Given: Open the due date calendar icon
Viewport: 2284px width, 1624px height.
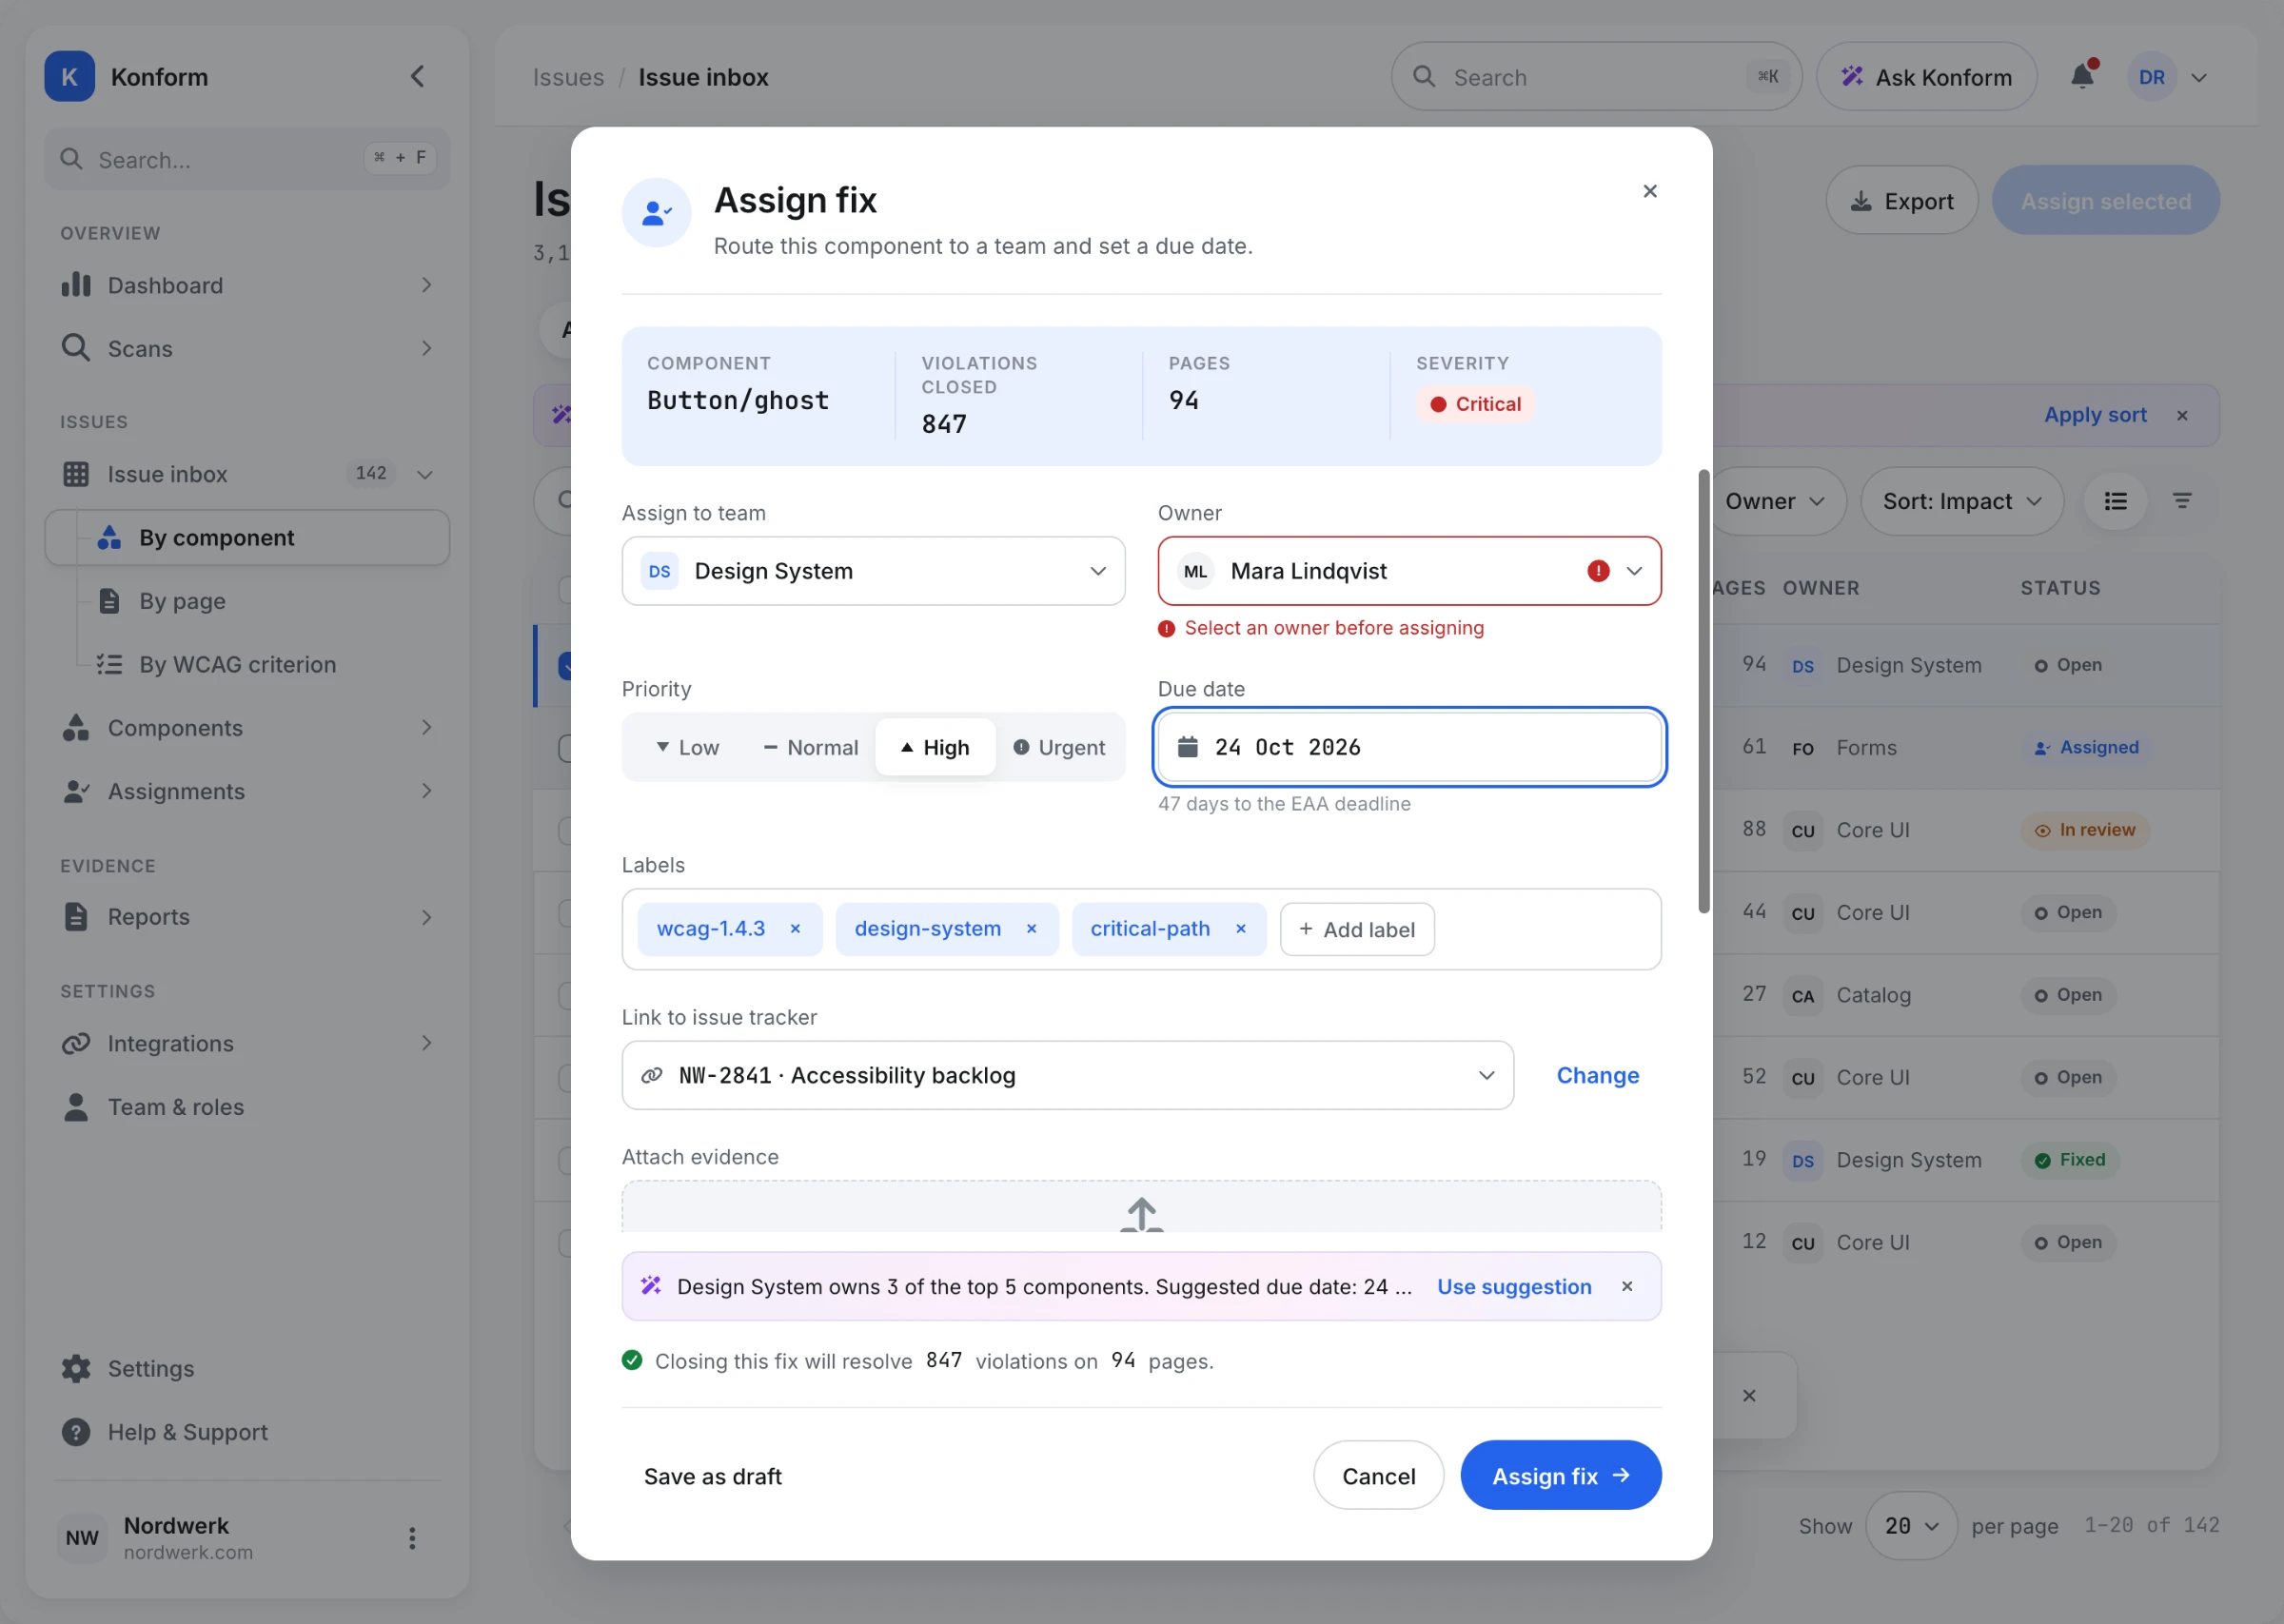Looking at the screenshot, I should (1188, 747).
